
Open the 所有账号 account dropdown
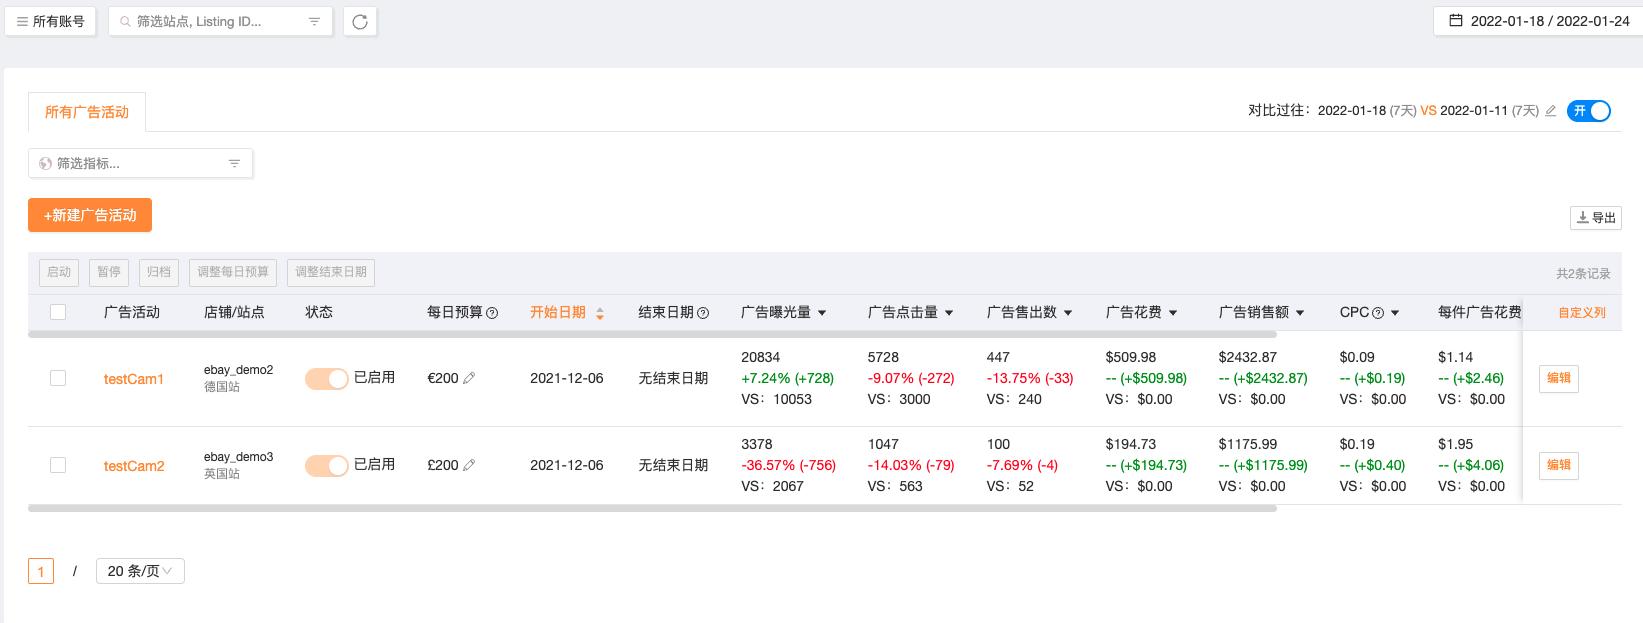click(x=50, y=21)
